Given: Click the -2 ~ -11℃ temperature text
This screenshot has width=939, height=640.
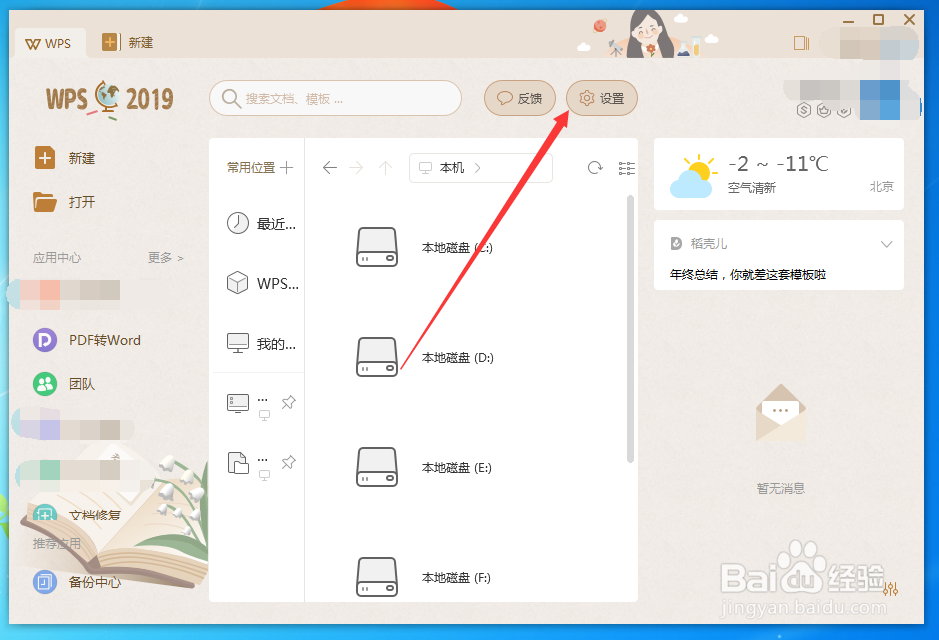Looking at the screenshot, I should [778, 163].
